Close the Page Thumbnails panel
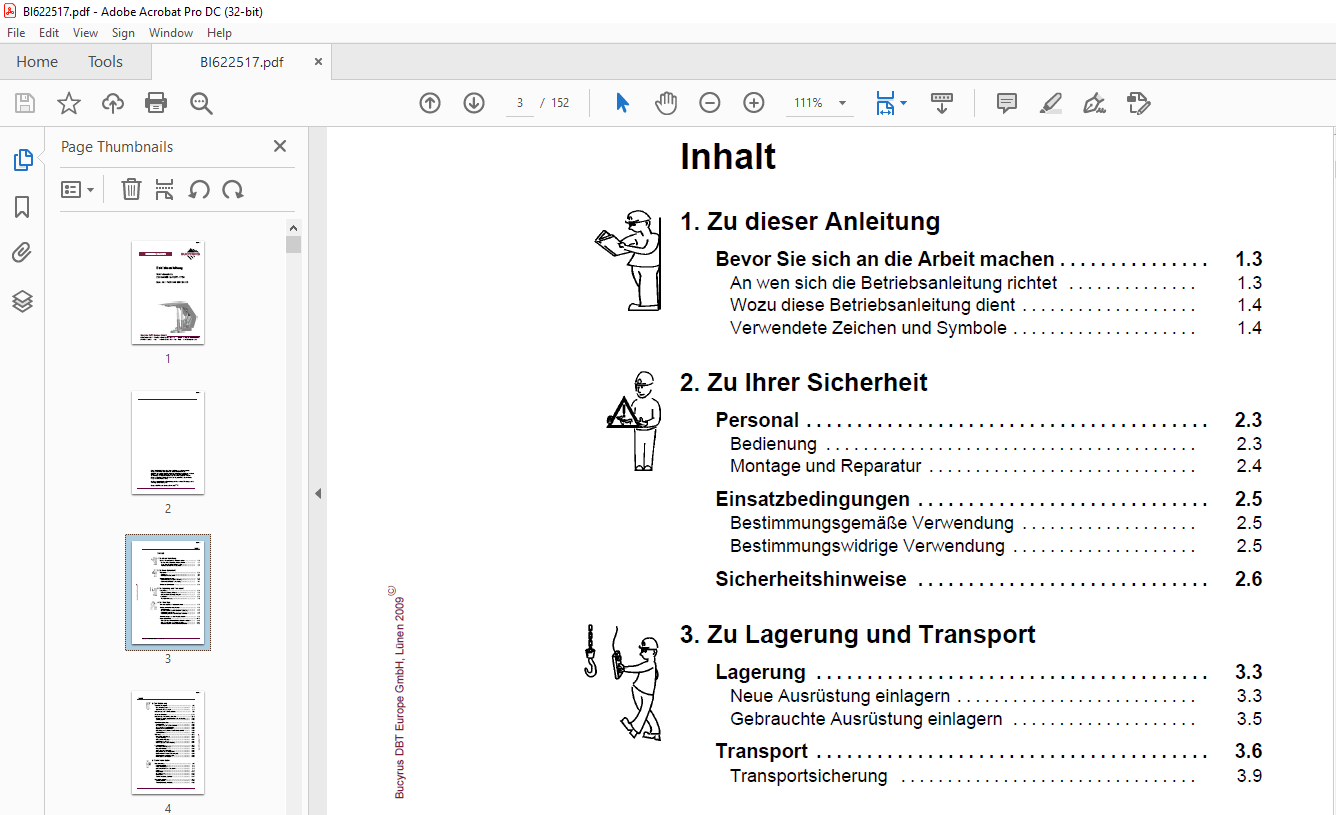This screenshot has width=1336, height=815. click(x=280, y=146)
